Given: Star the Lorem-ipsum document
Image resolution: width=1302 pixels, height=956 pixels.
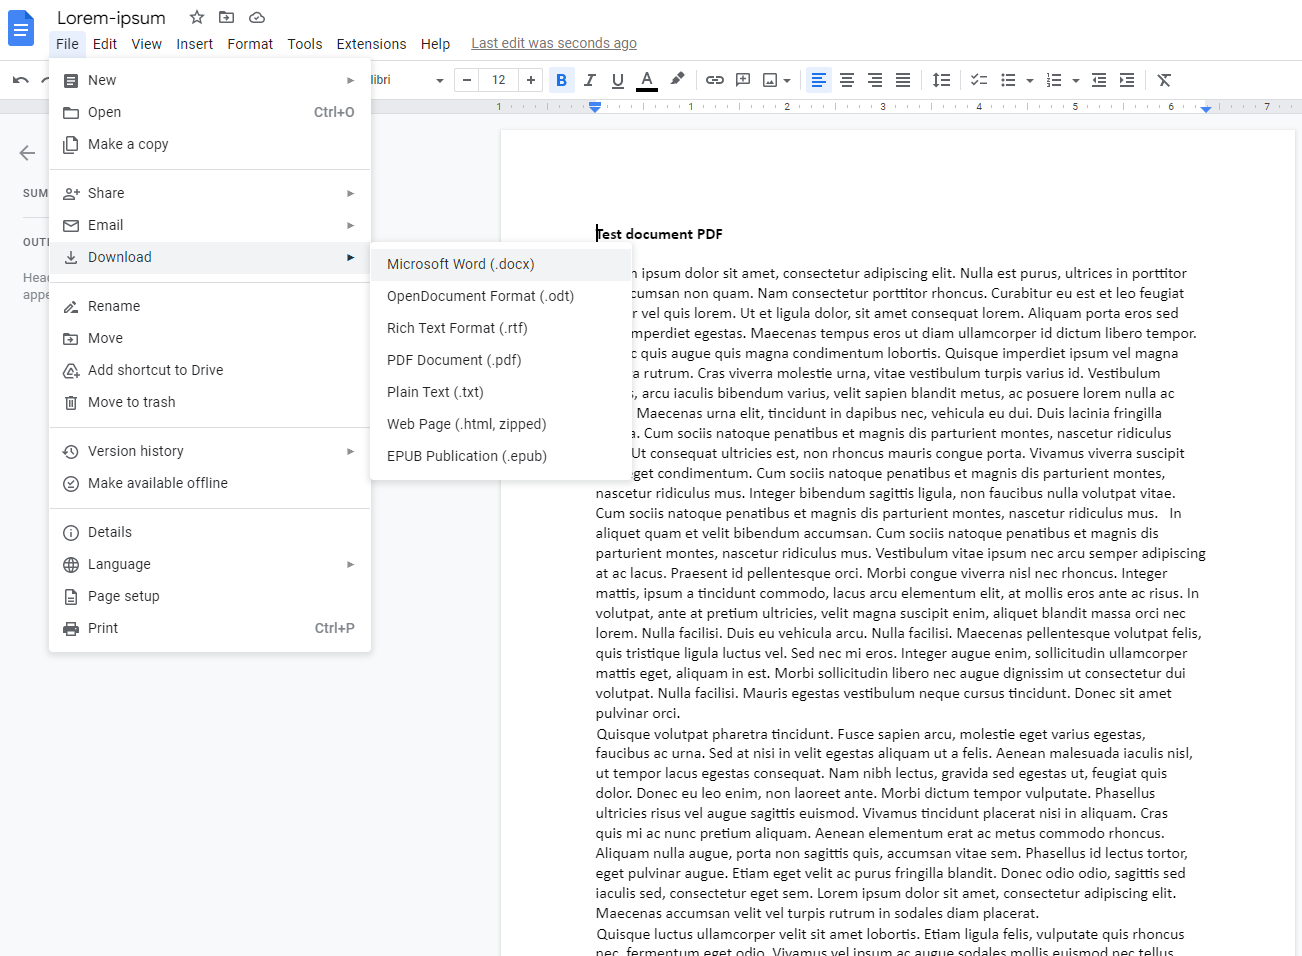Looking at the screenshot, I should (x=197, y=17).
